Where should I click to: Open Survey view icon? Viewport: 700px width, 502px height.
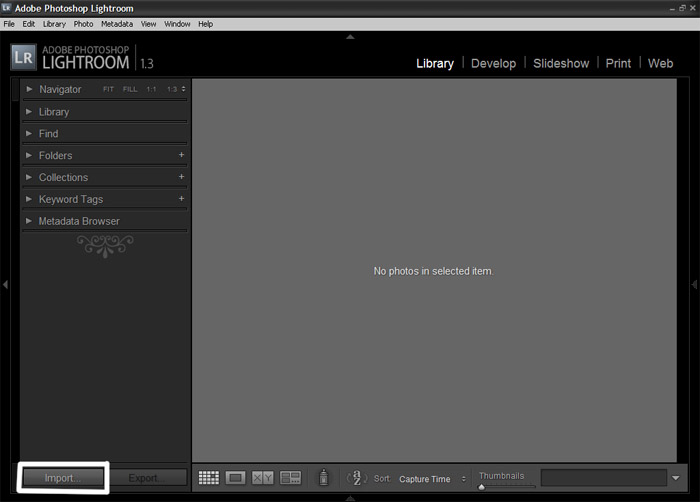pos(290,478)
